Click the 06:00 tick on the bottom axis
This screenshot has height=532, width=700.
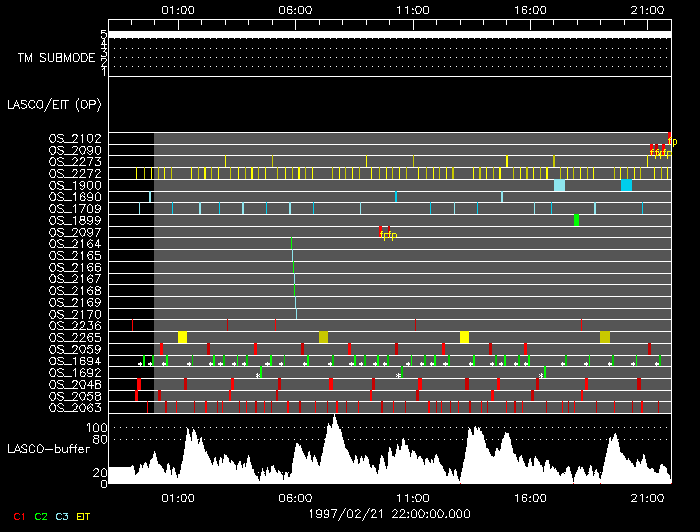(x=295, y=496)
